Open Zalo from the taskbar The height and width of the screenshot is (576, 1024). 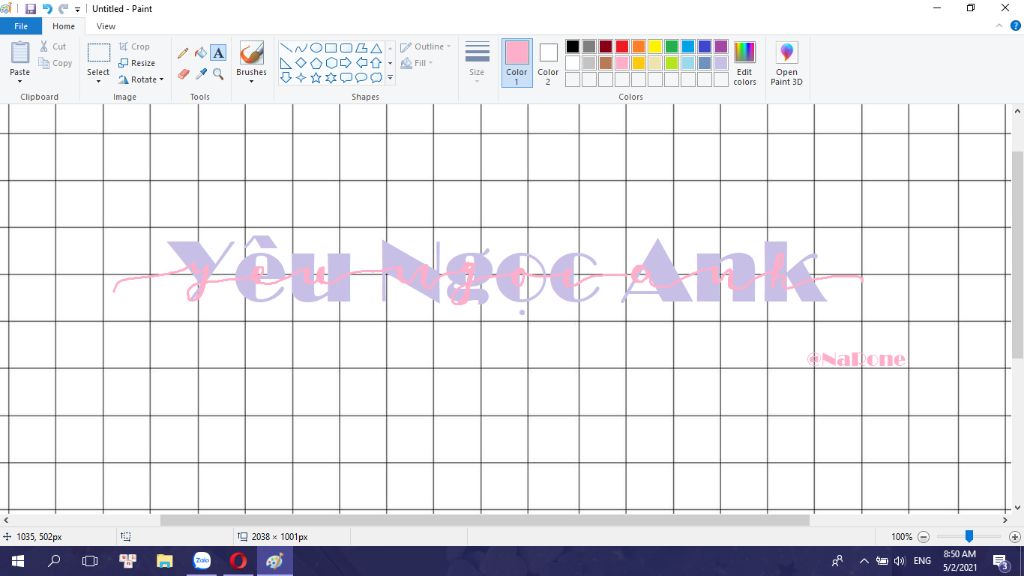tap(202, 561)
